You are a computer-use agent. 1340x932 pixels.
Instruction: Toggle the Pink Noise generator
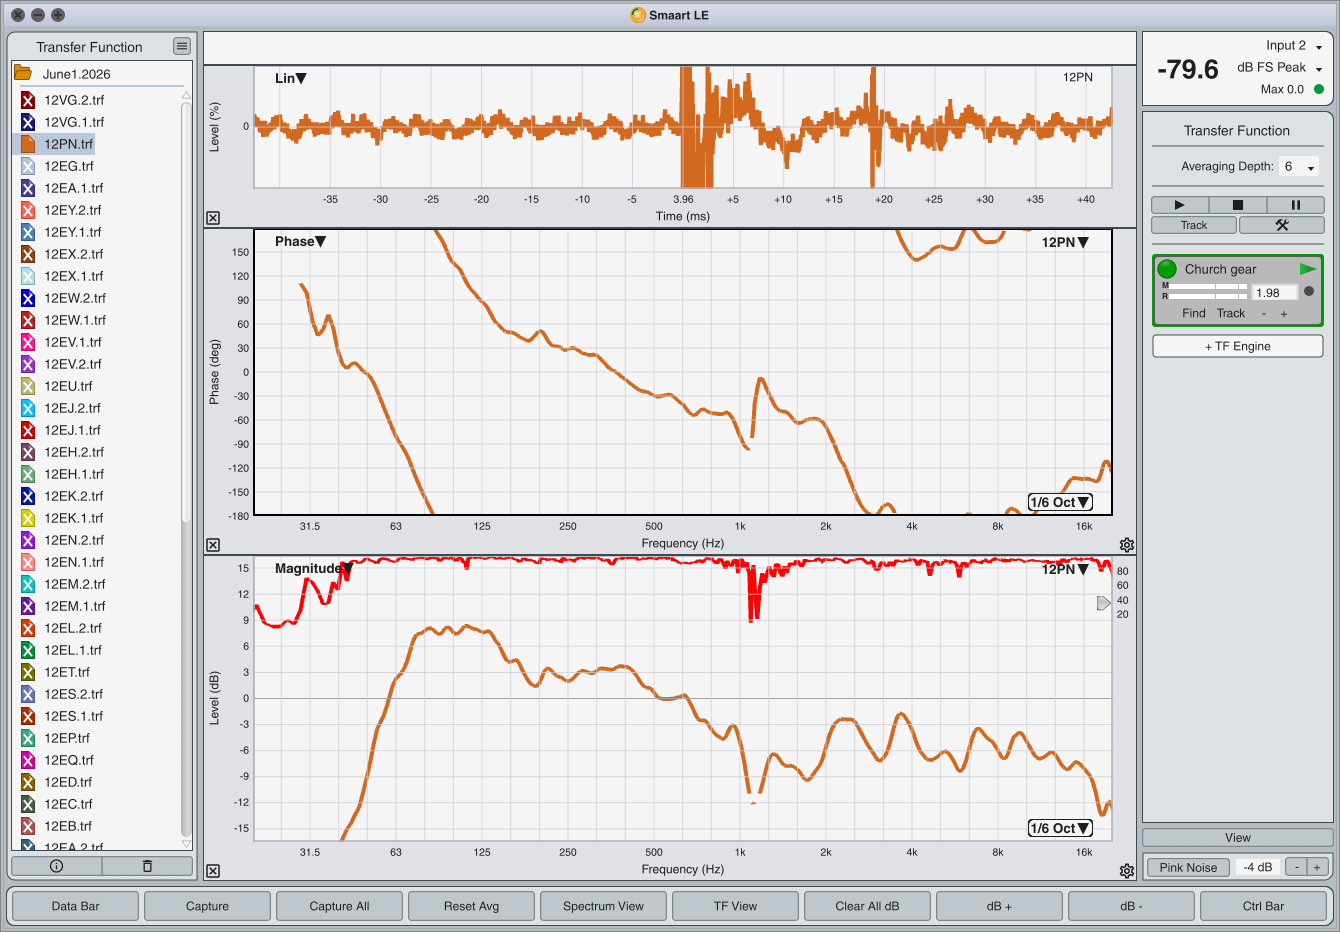tap(1188, 867)
